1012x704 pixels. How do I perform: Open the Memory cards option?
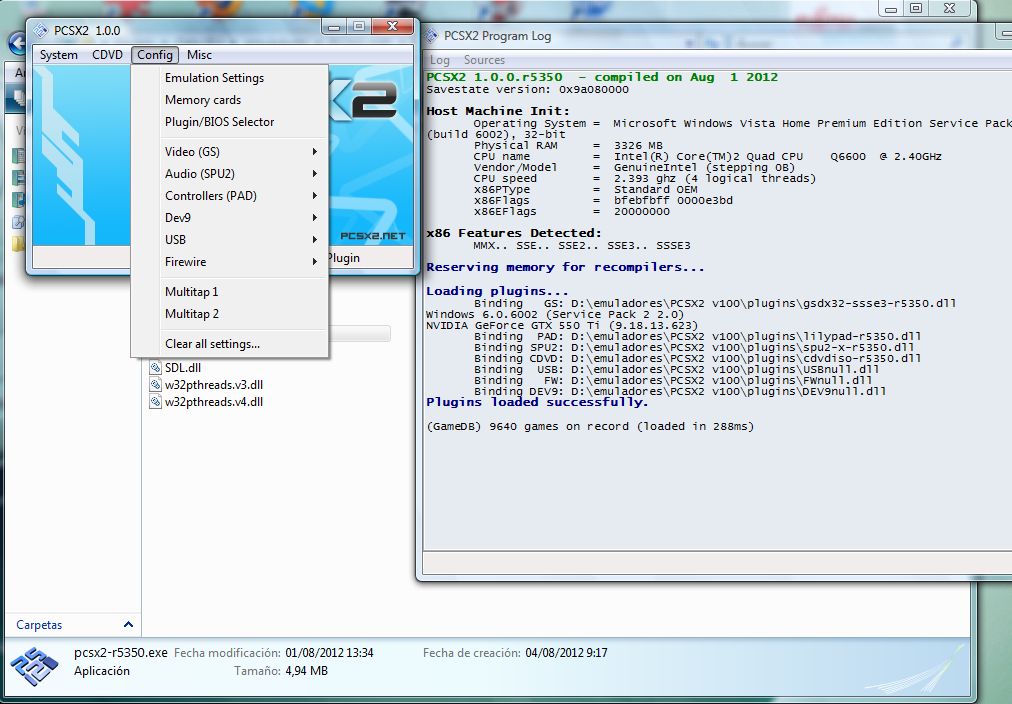(x=230, y=100)
